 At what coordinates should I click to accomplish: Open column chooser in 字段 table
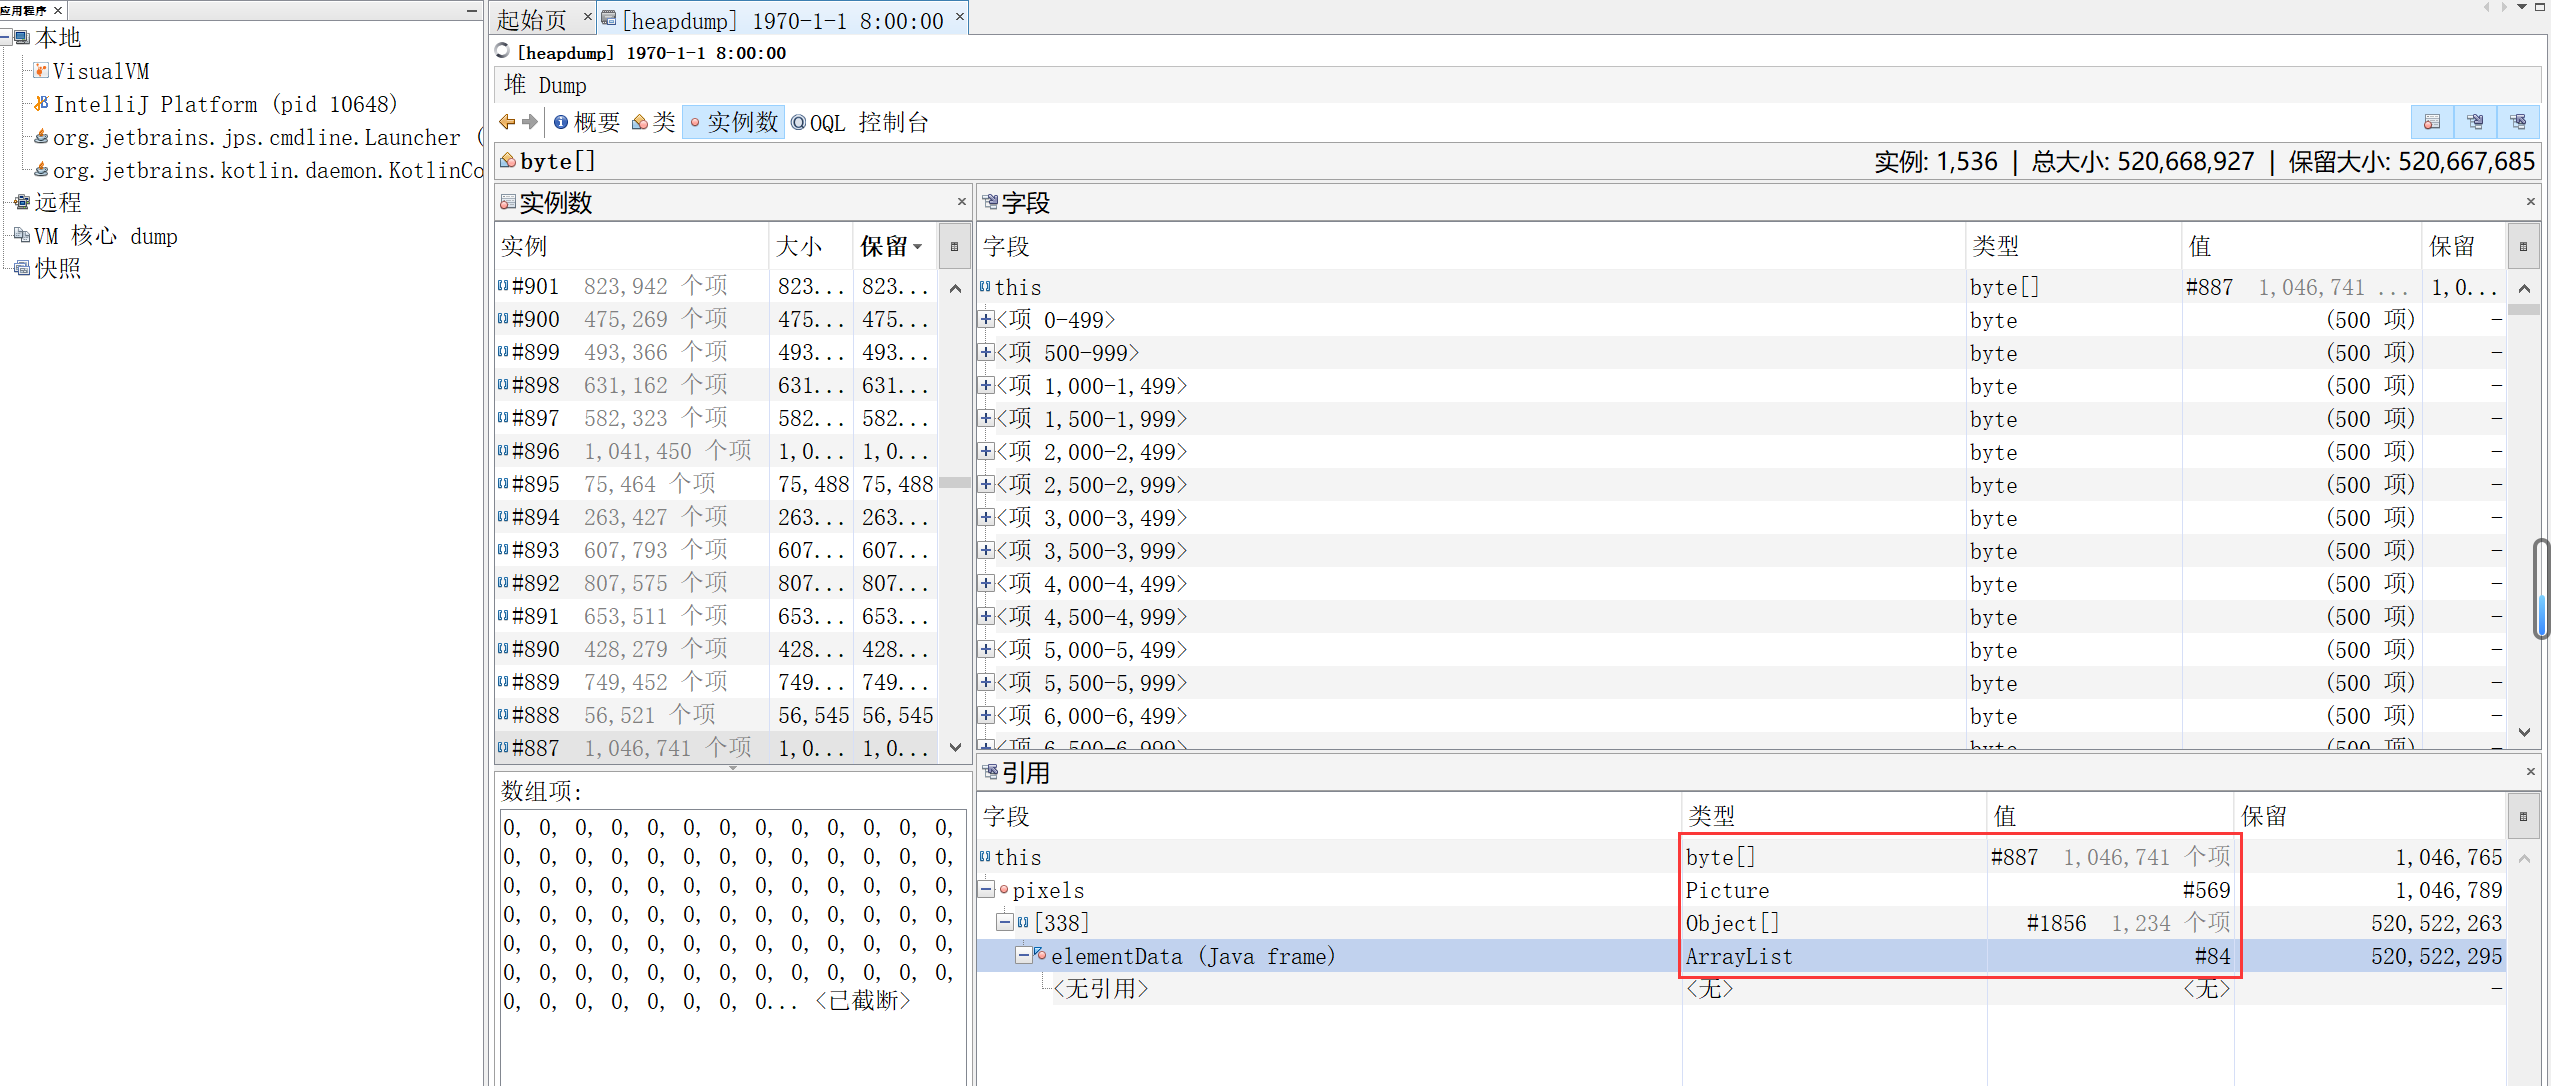2522,246
